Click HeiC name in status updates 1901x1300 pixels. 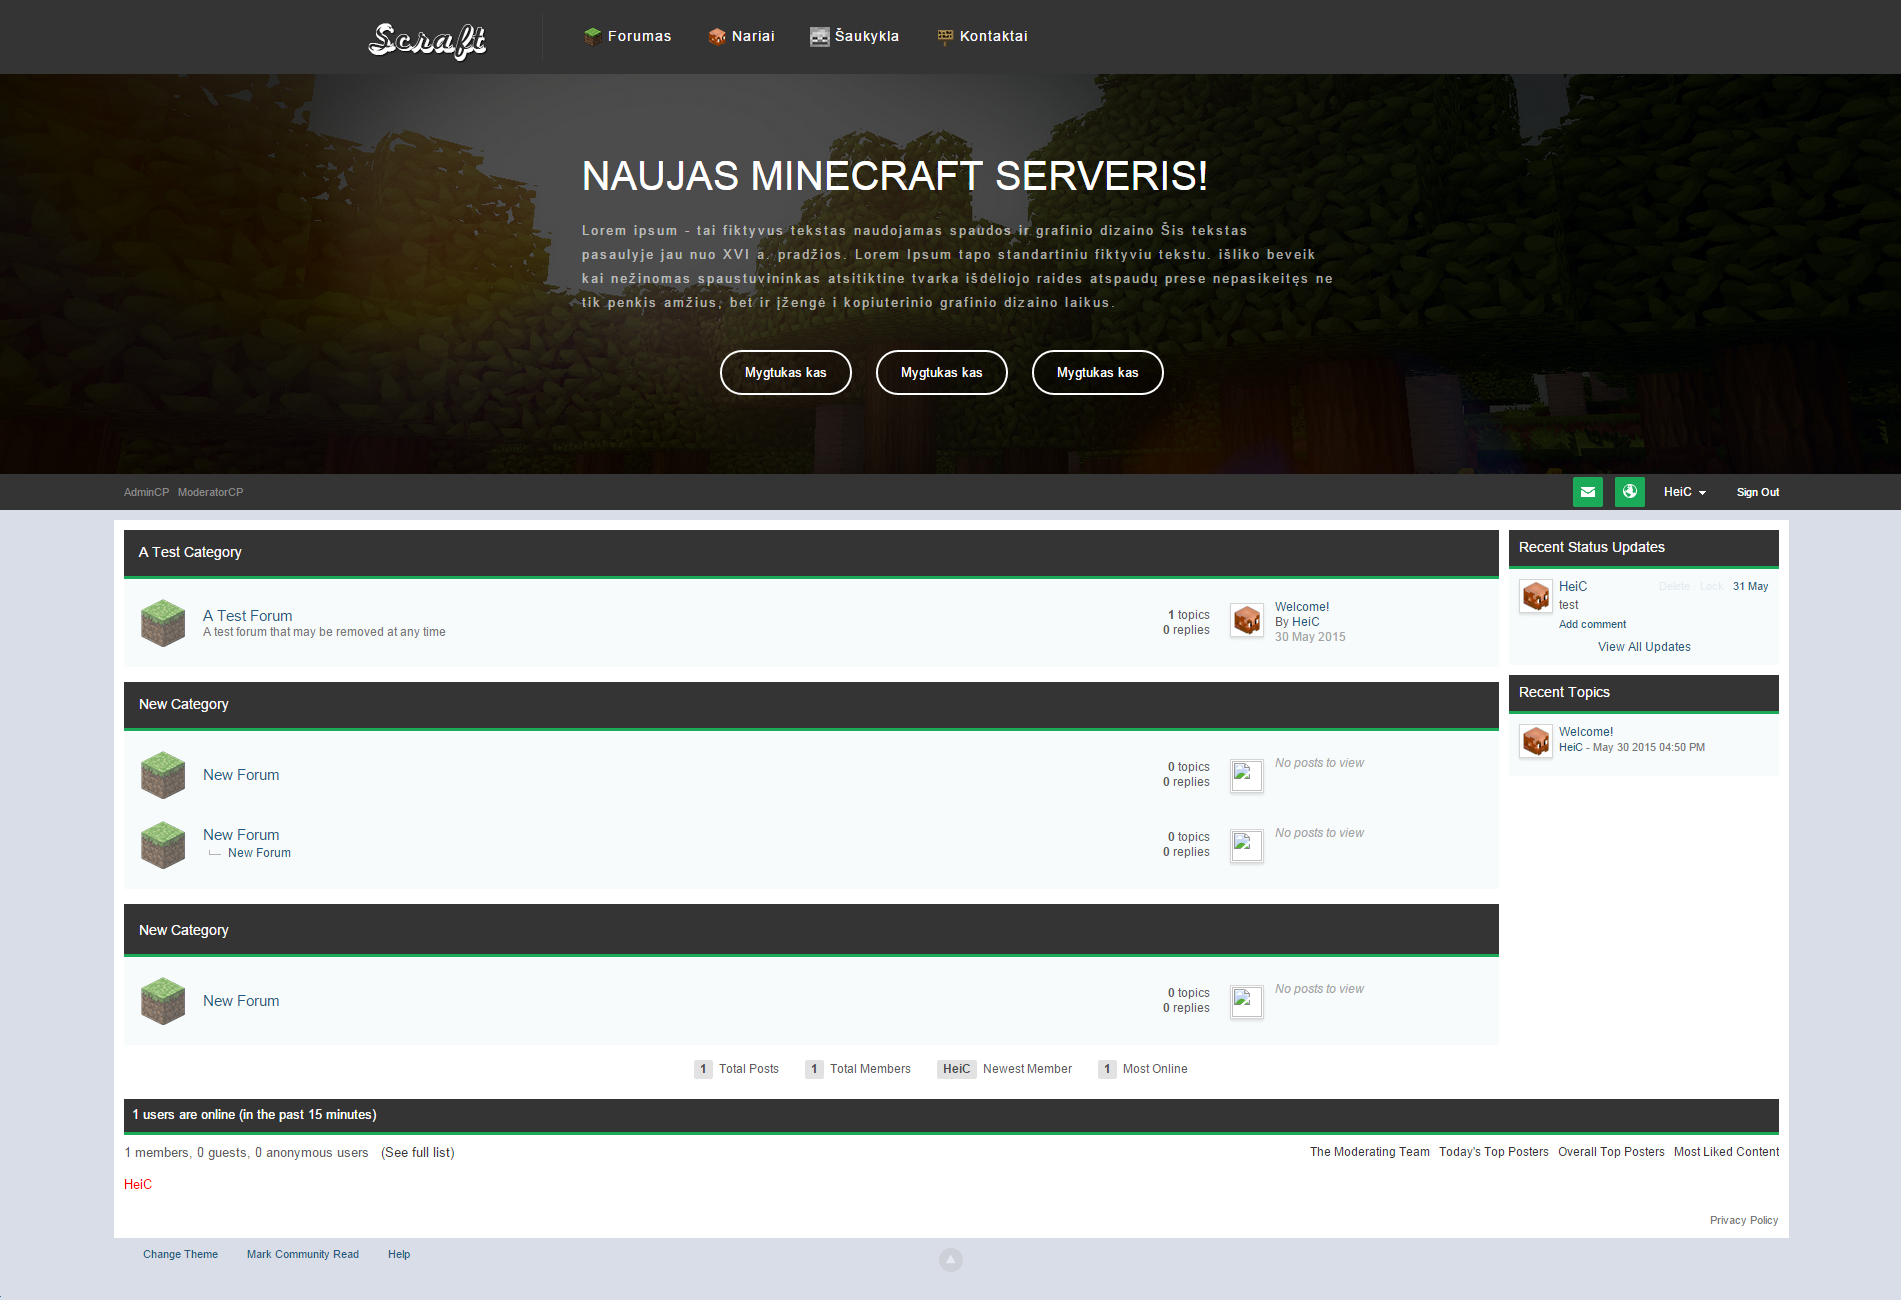(1573, 587)
